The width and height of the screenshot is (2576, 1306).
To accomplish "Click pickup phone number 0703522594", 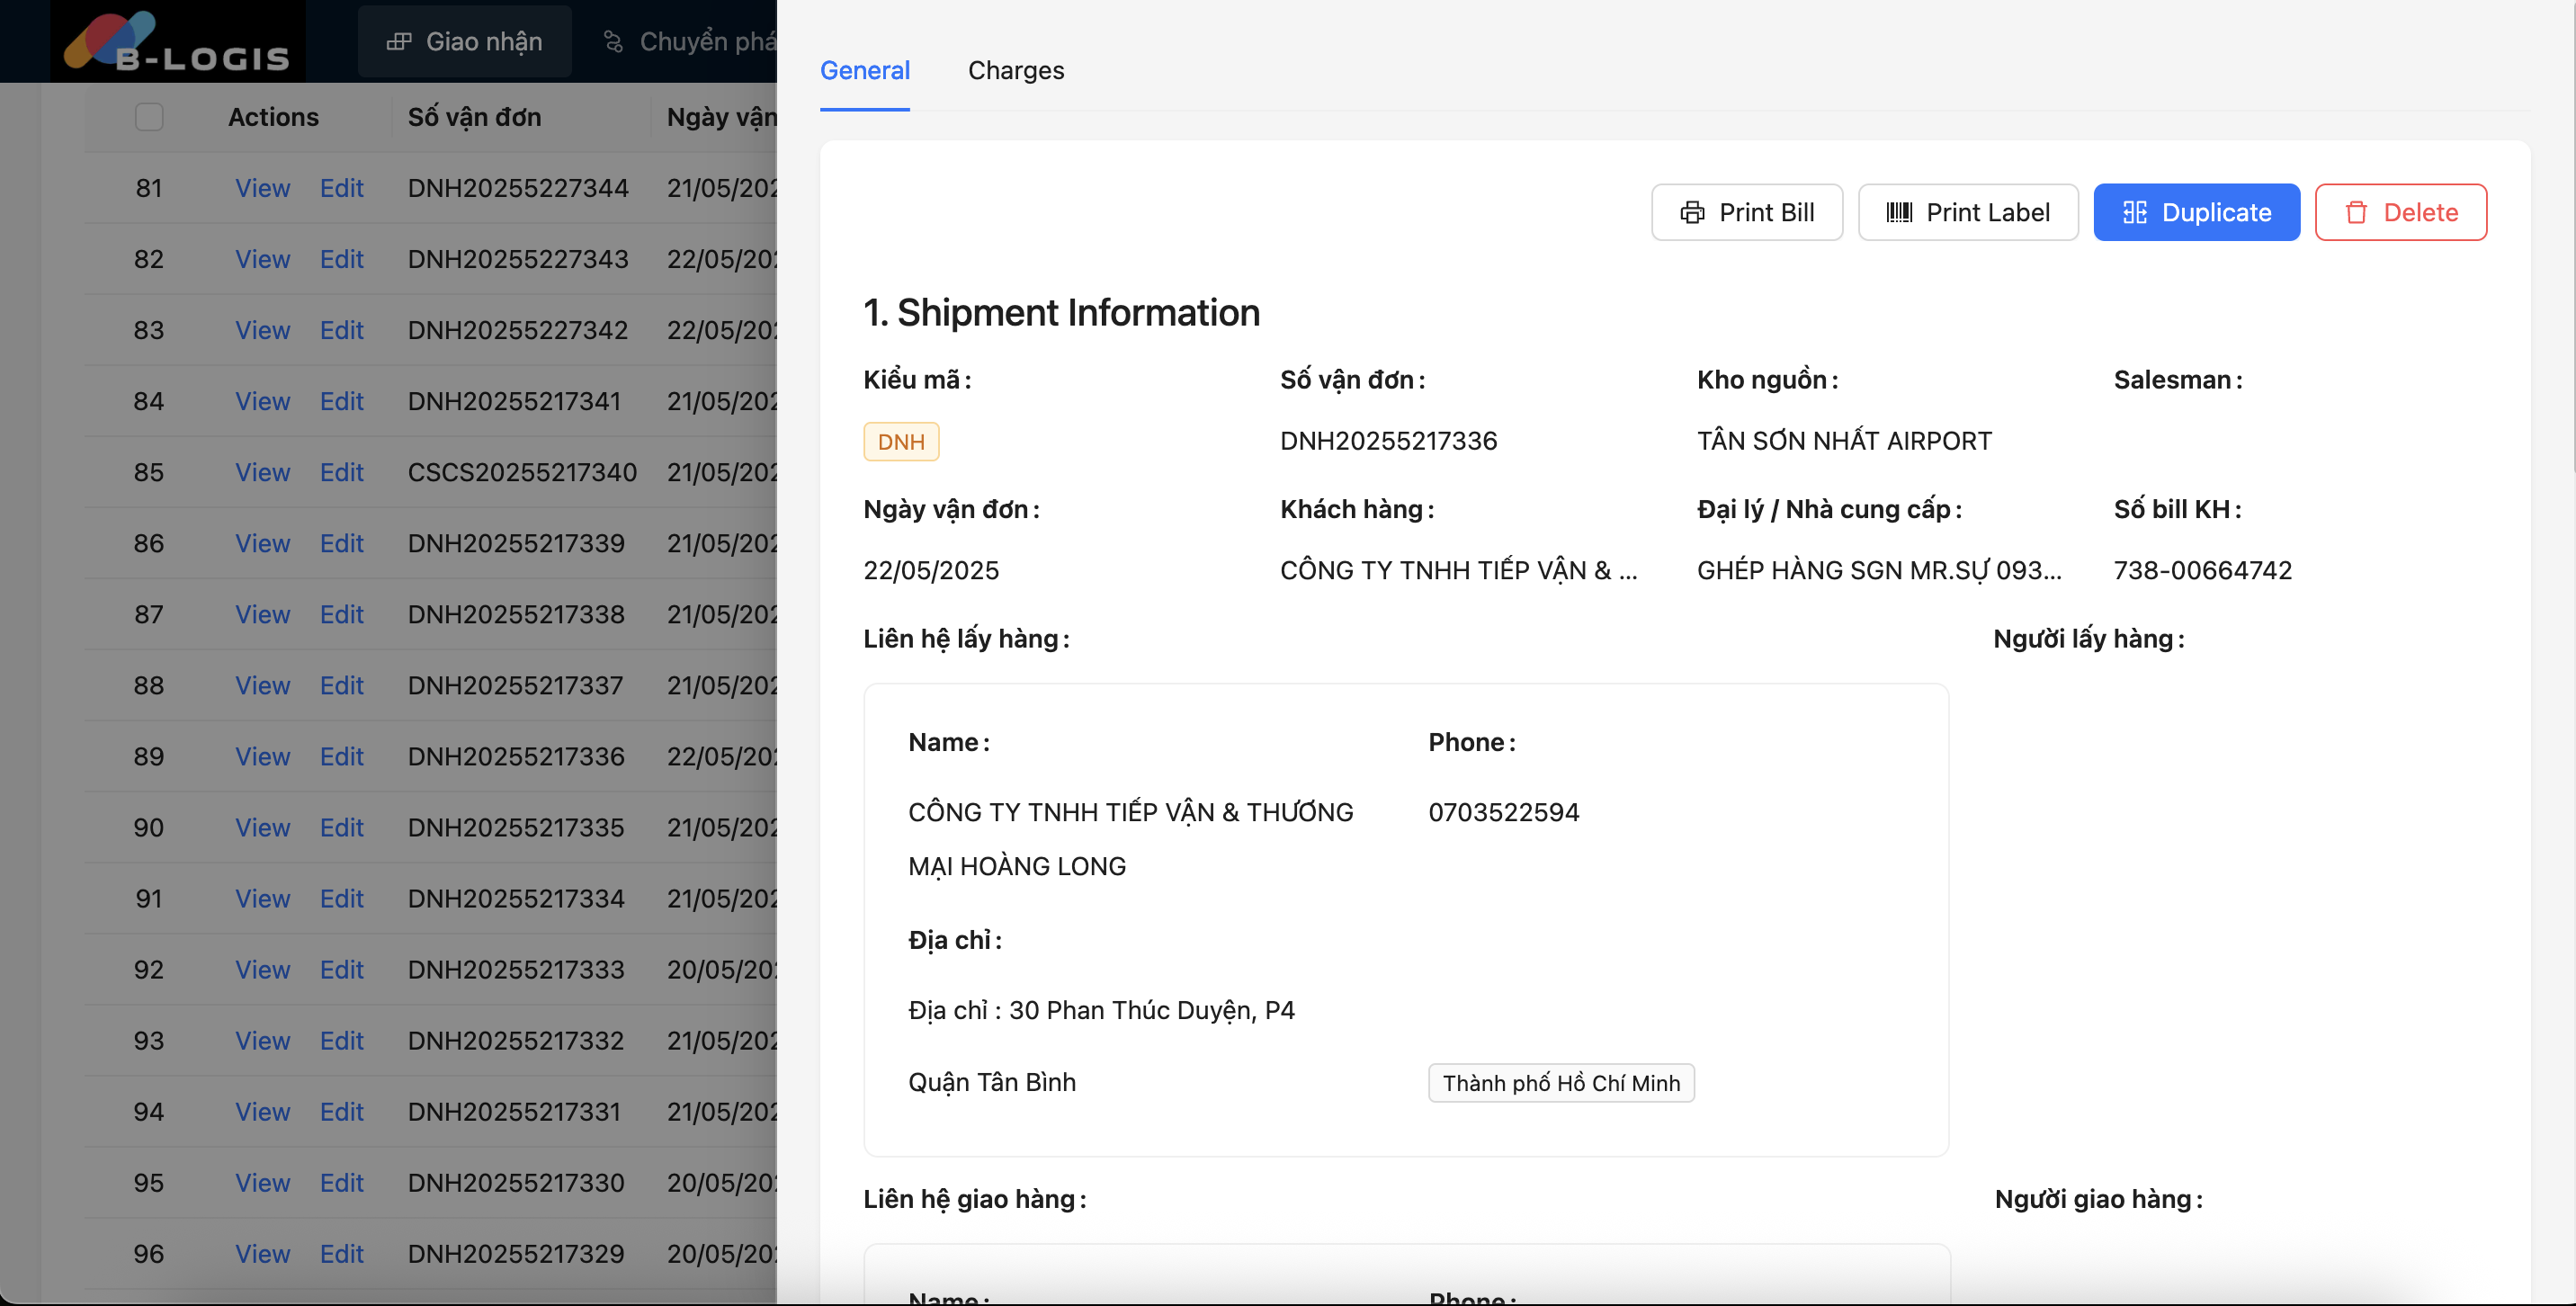I will click(1503, 812).
